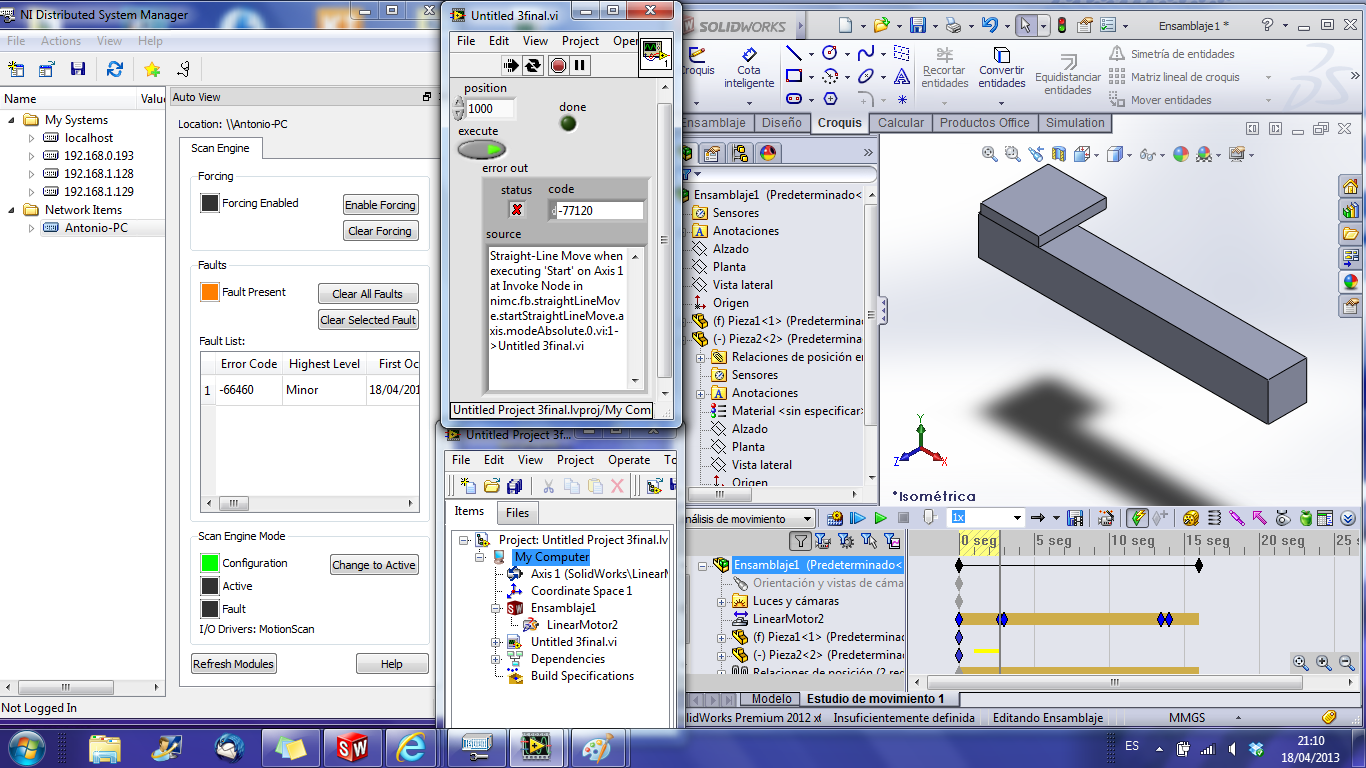Click Clear Selected Fault button

tap(368, 320)
